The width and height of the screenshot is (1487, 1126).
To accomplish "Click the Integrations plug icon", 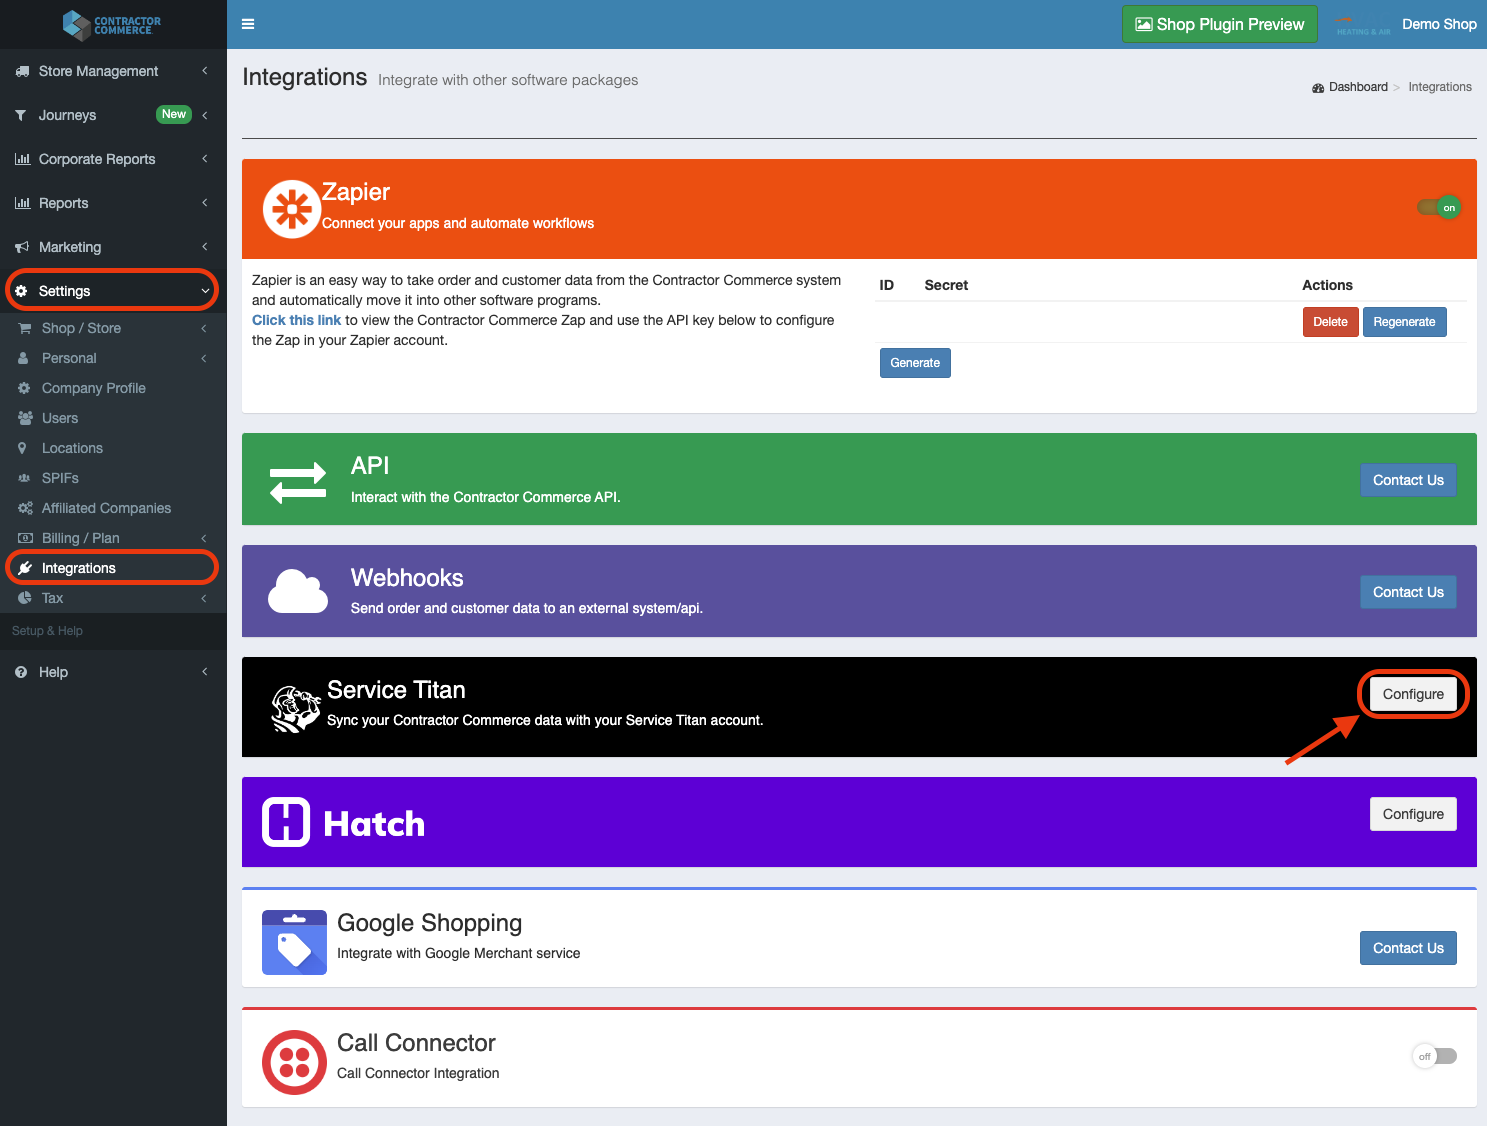I will pos(25,568).
